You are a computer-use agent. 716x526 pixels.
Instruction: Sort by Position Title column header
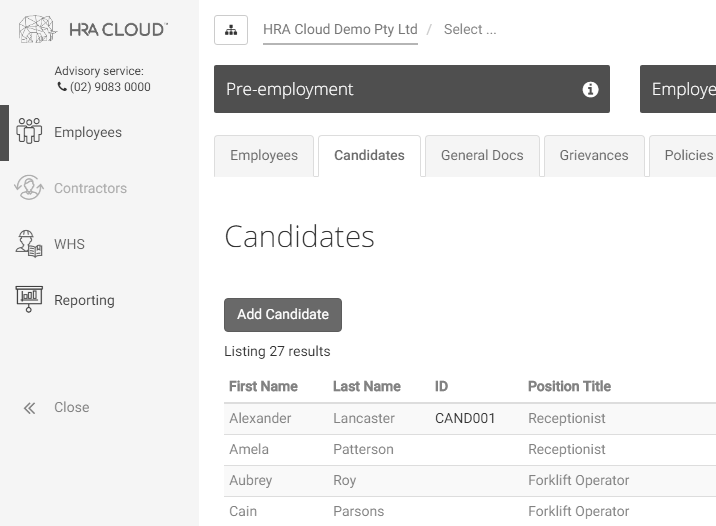[569, 386]
